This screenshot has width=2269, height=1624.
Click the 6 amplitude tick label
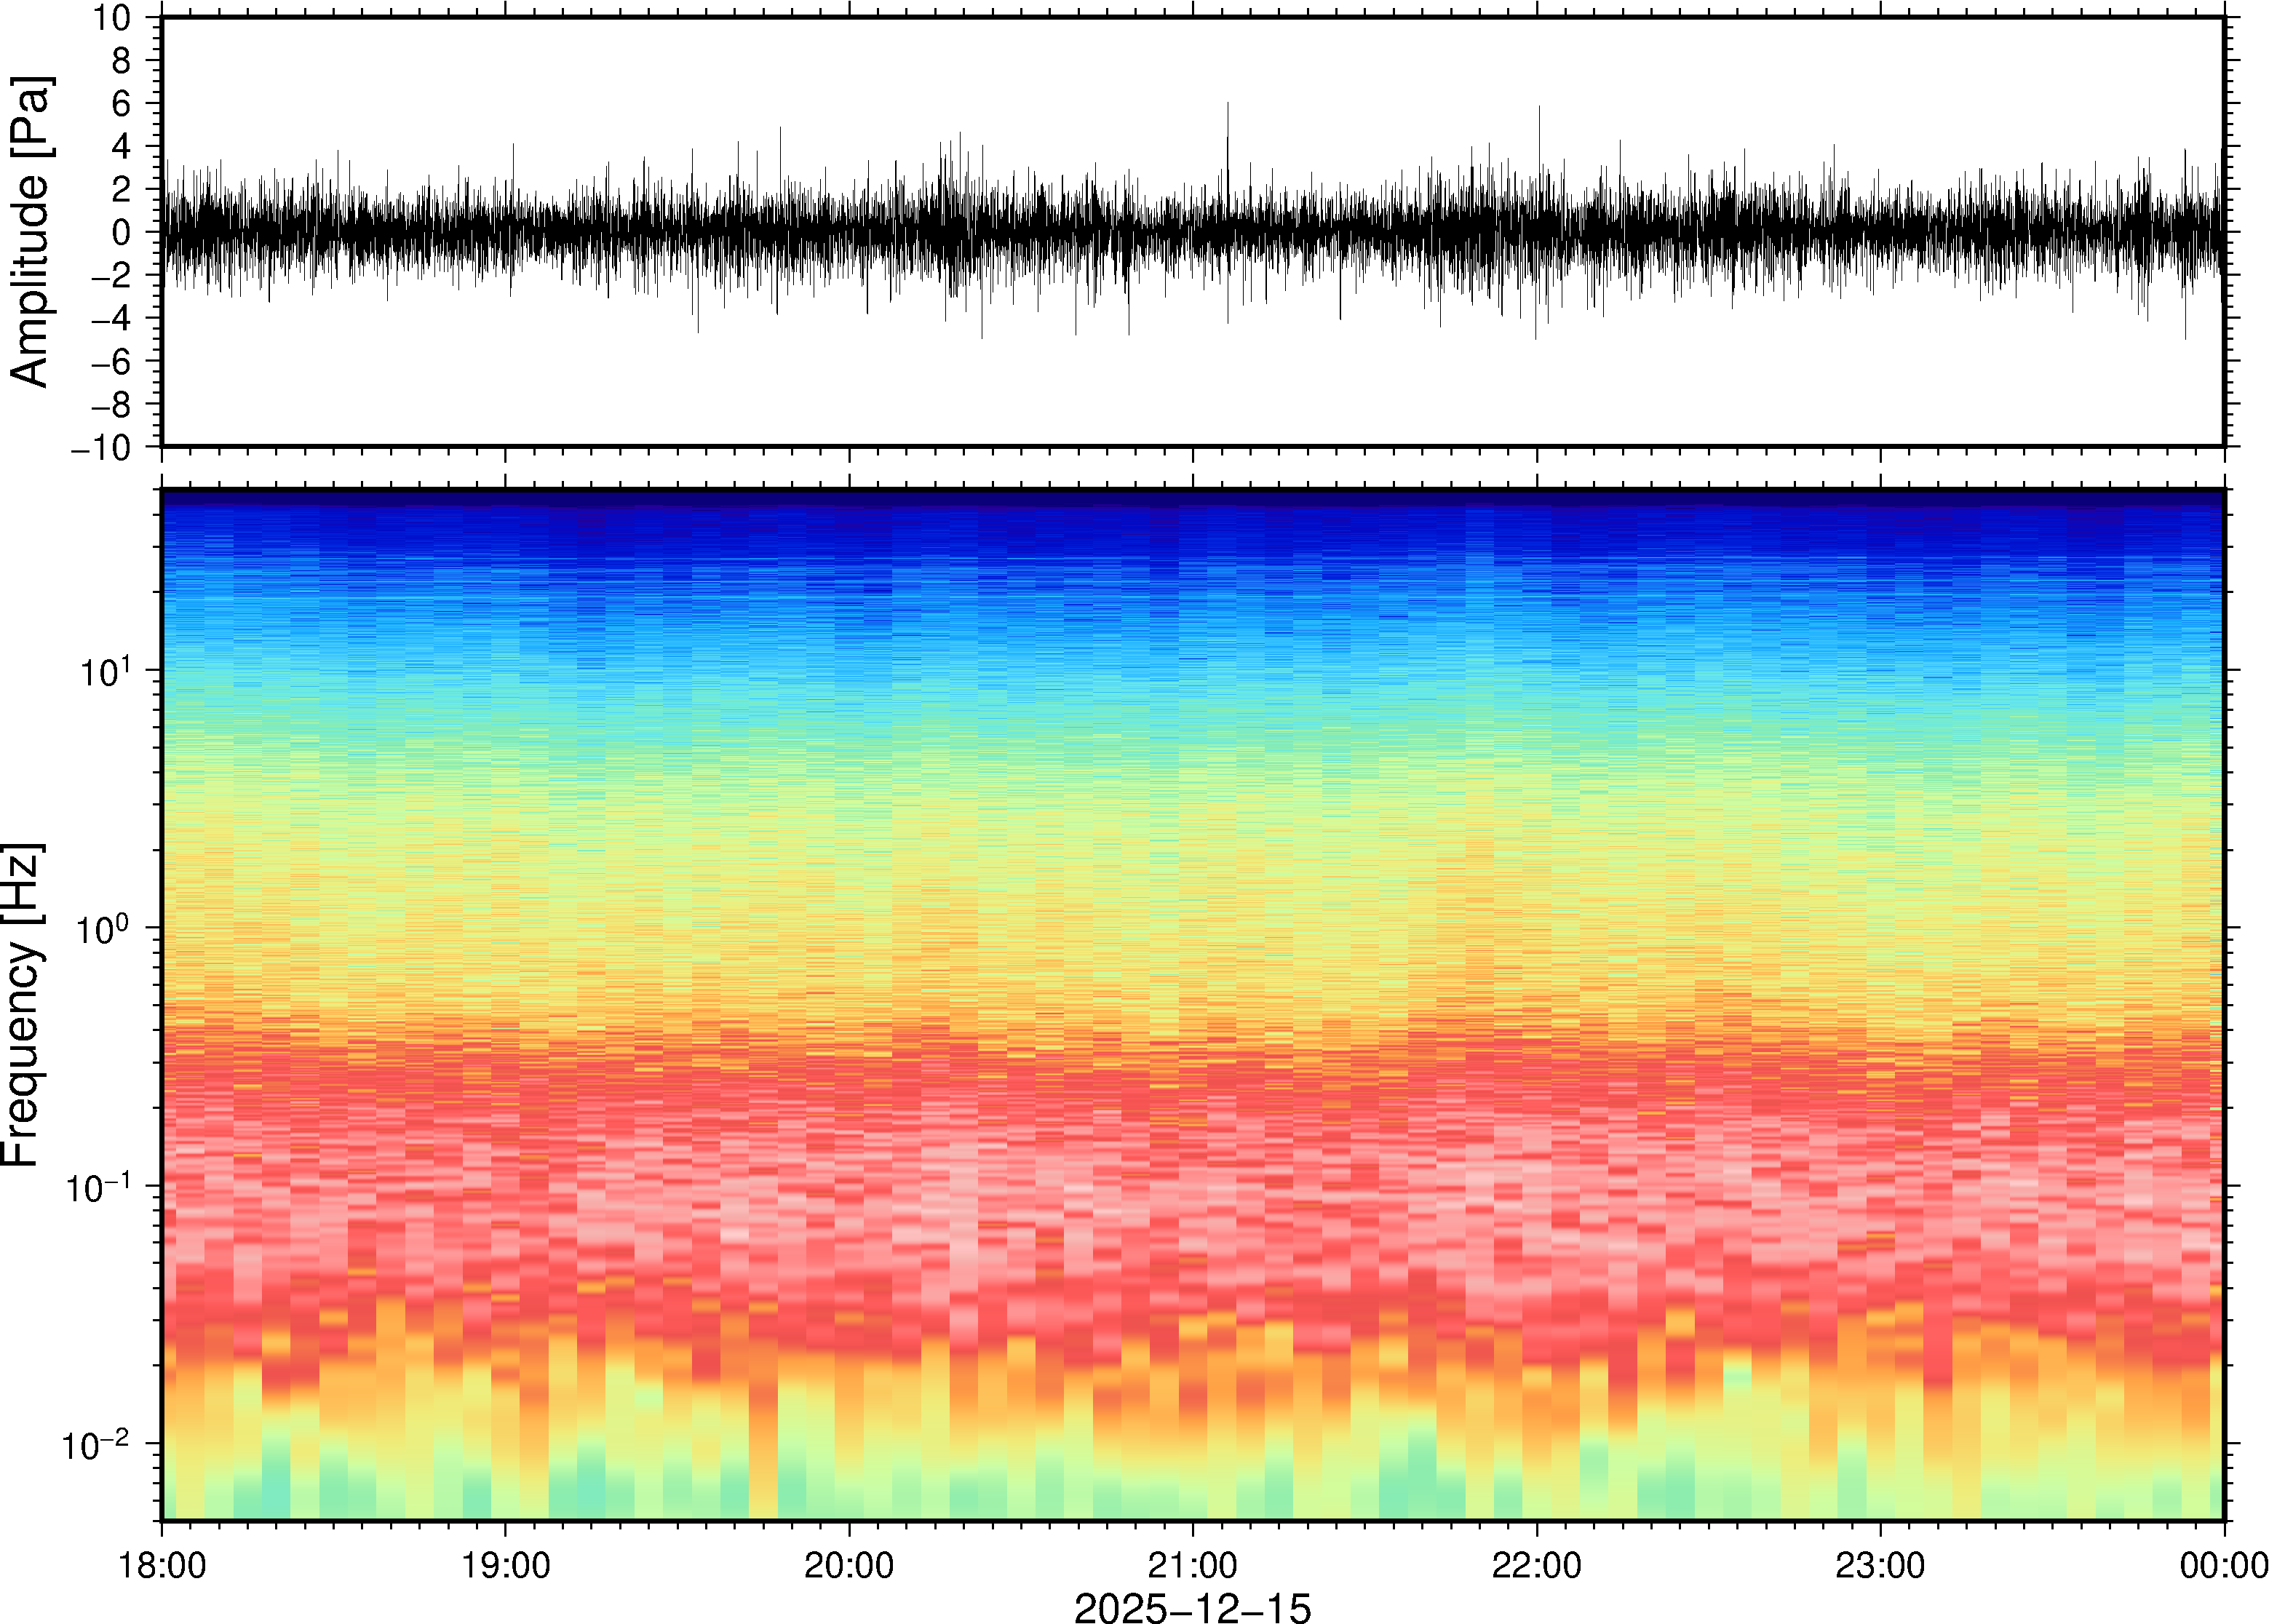point(122,104)
